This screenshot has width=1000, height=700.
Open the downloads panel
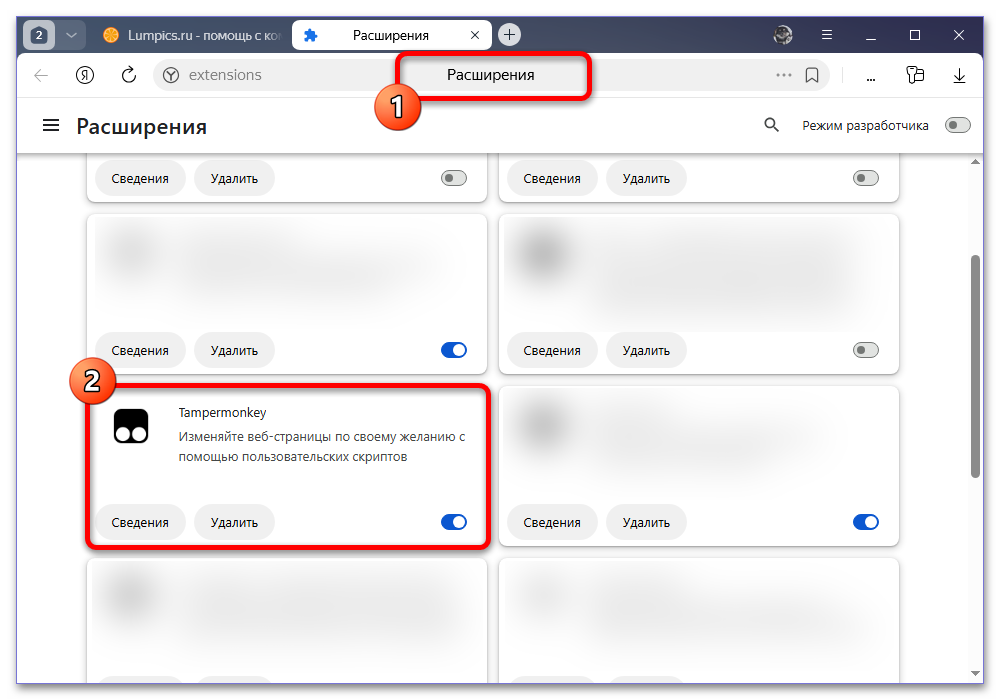[x=959, y=76]
